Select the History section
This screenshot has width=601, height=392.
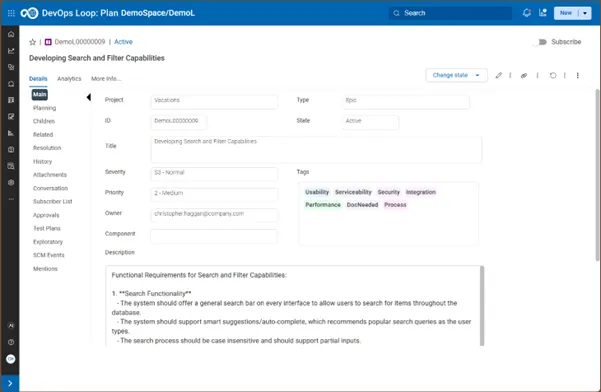[42, 161]
